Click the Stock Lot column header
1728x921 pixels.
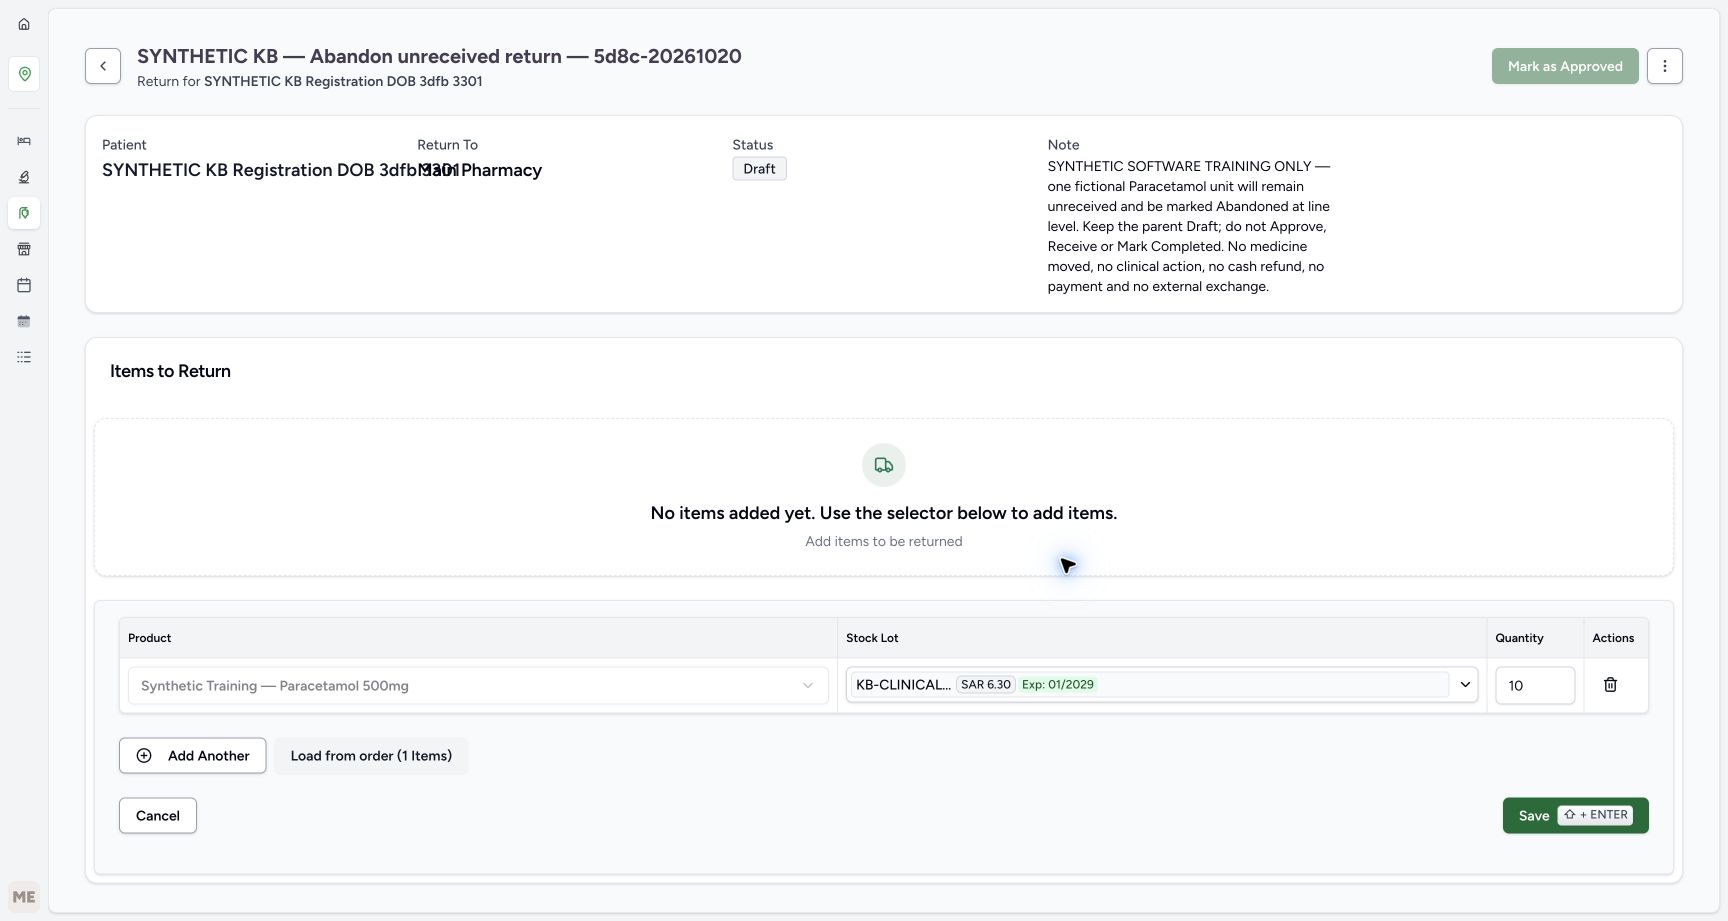(x=872, y=638)
